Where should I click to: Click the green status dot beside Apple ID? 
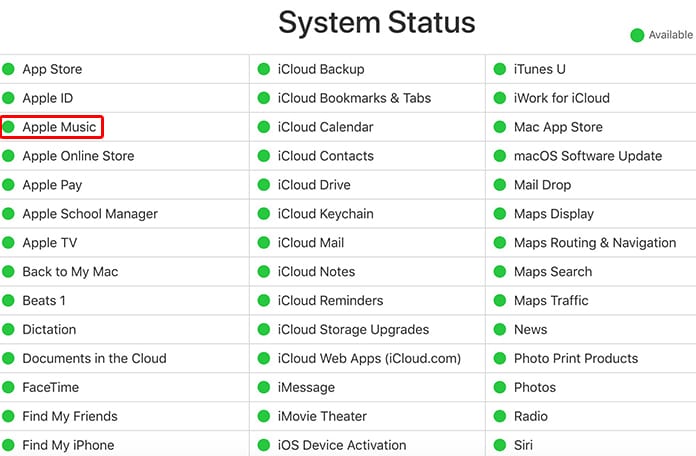click(8, 98)
